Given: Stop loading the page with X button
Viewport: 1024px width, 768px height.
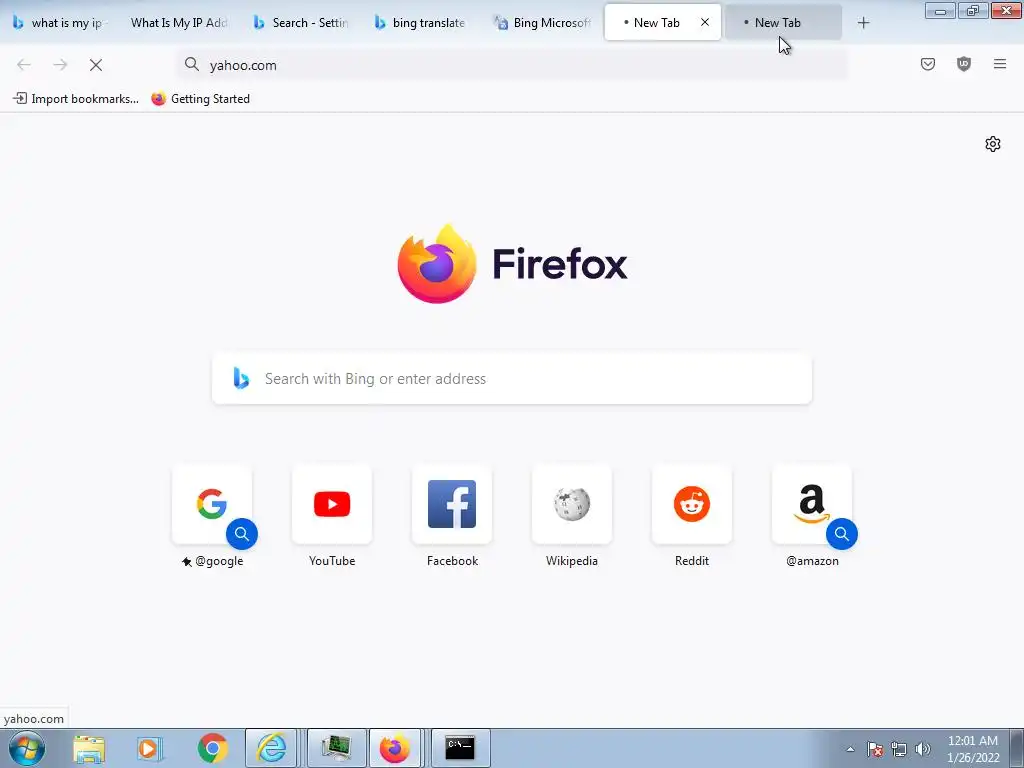Looking at the screenshot, I should (x=96, y=65).
